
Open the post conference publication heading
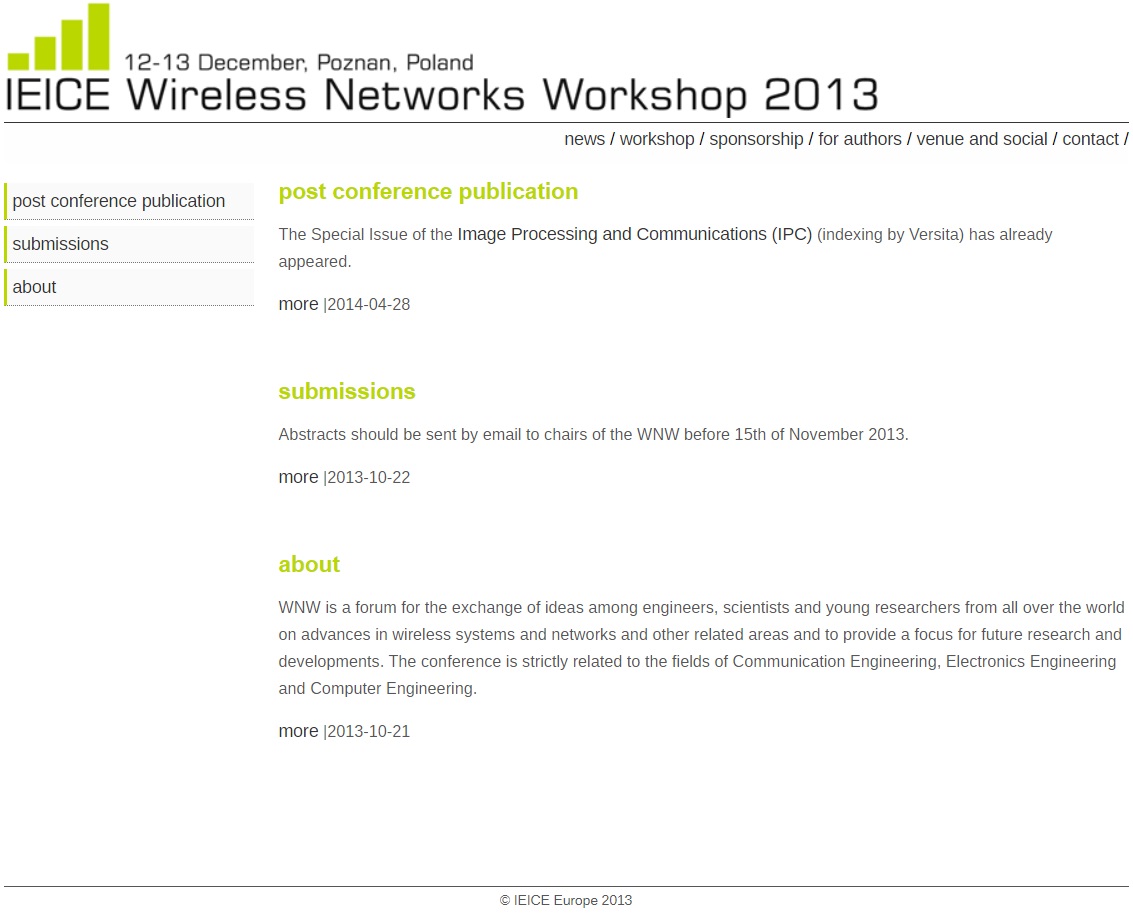428,192
